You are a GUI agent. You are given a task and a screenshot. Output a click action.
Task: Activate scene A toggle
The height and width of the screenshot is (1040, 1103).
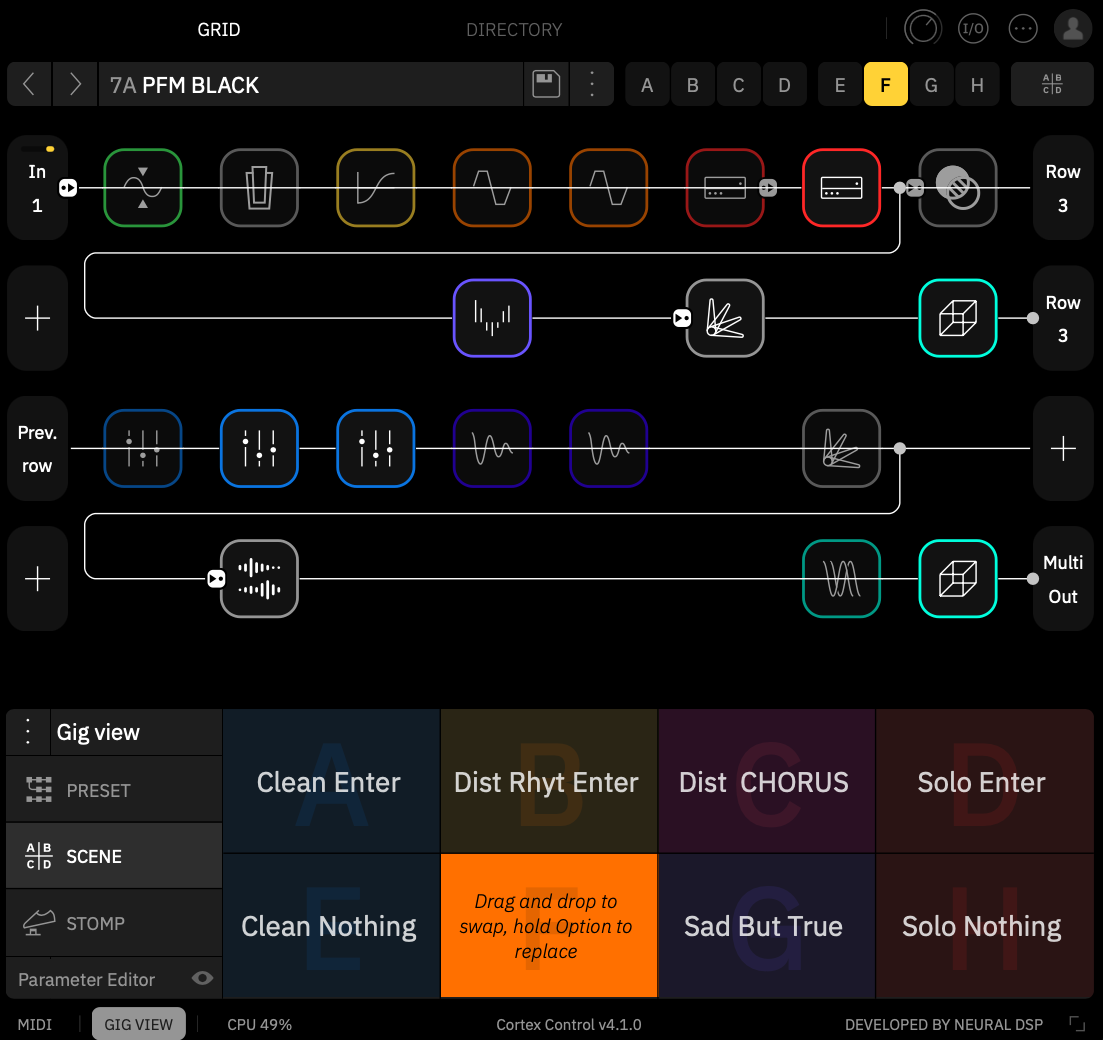(646, 84)
